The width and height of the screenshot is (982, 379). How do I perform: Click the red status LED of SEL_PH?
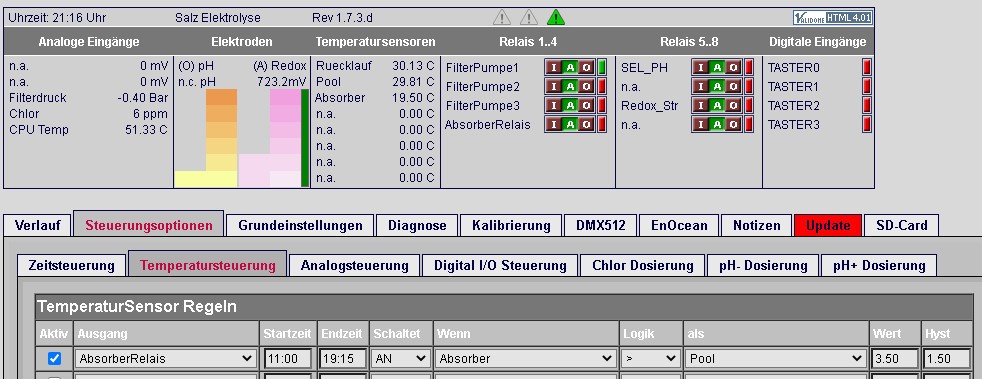pyautogui.click(x=749, y=67)
